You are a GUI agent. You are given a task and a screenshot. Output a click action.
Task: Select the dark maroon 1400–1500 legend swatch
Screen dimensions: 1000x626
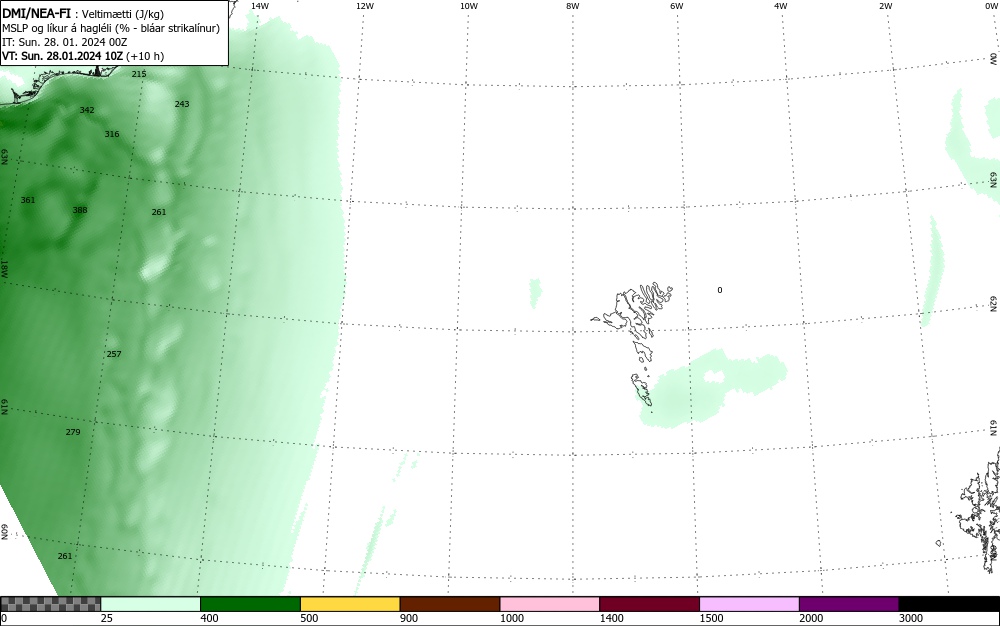point(649,604)
